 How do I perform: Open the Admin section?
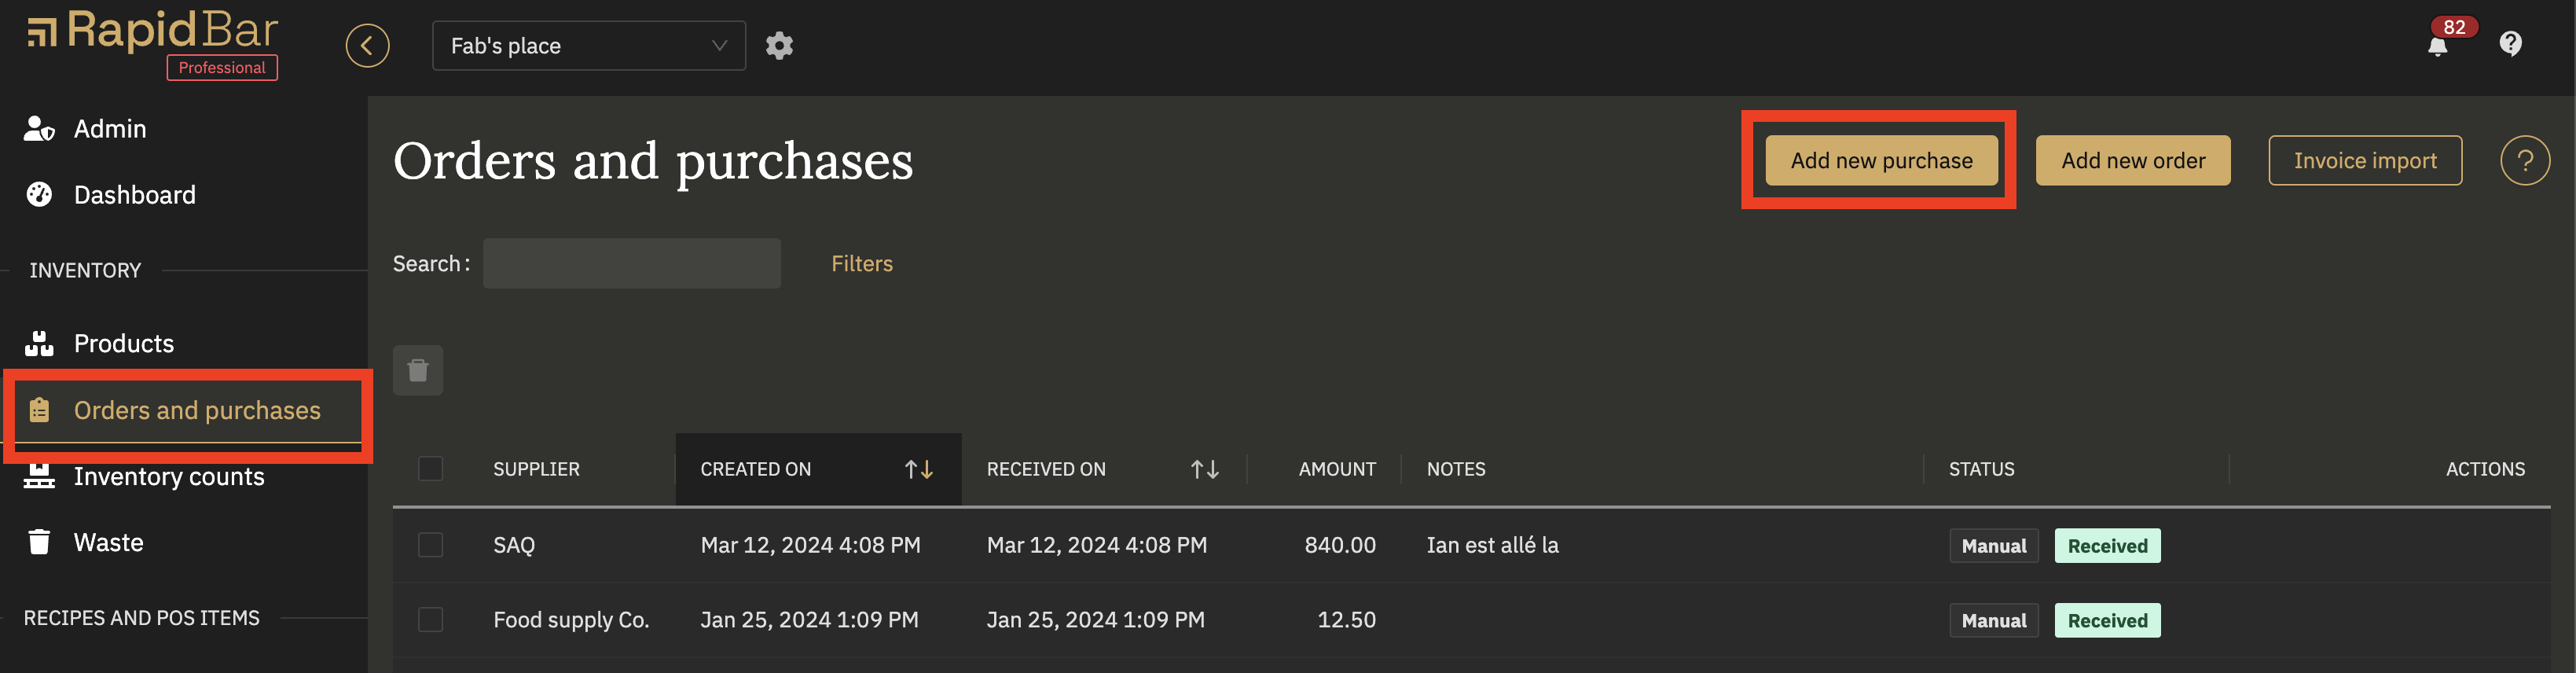110,129
